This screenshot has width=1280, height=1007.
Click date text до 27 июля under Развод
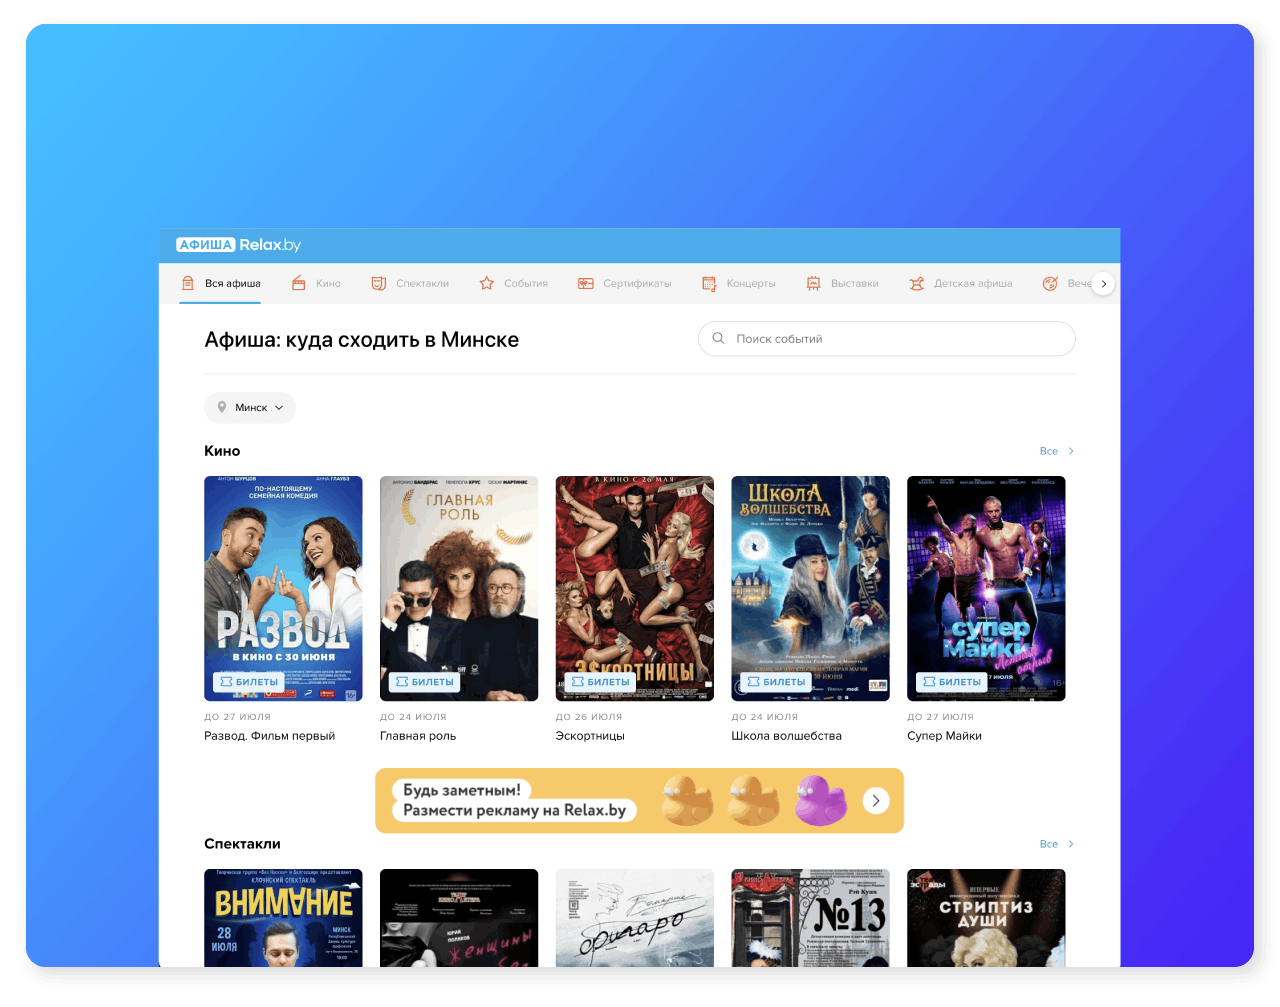(238, 717)
